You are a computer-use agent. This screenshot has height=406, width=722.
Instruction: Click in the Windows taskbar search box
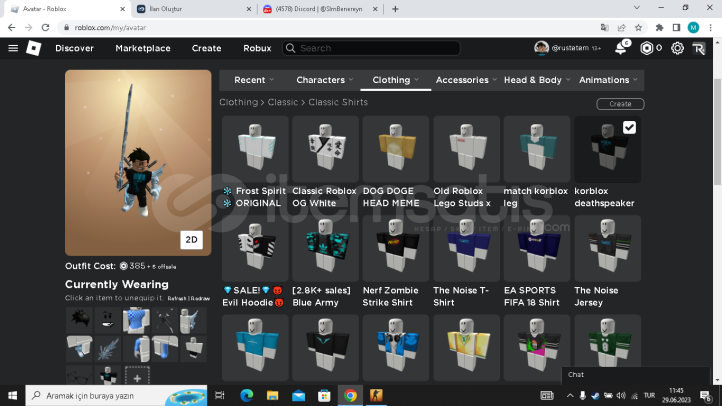click(116, 395)
